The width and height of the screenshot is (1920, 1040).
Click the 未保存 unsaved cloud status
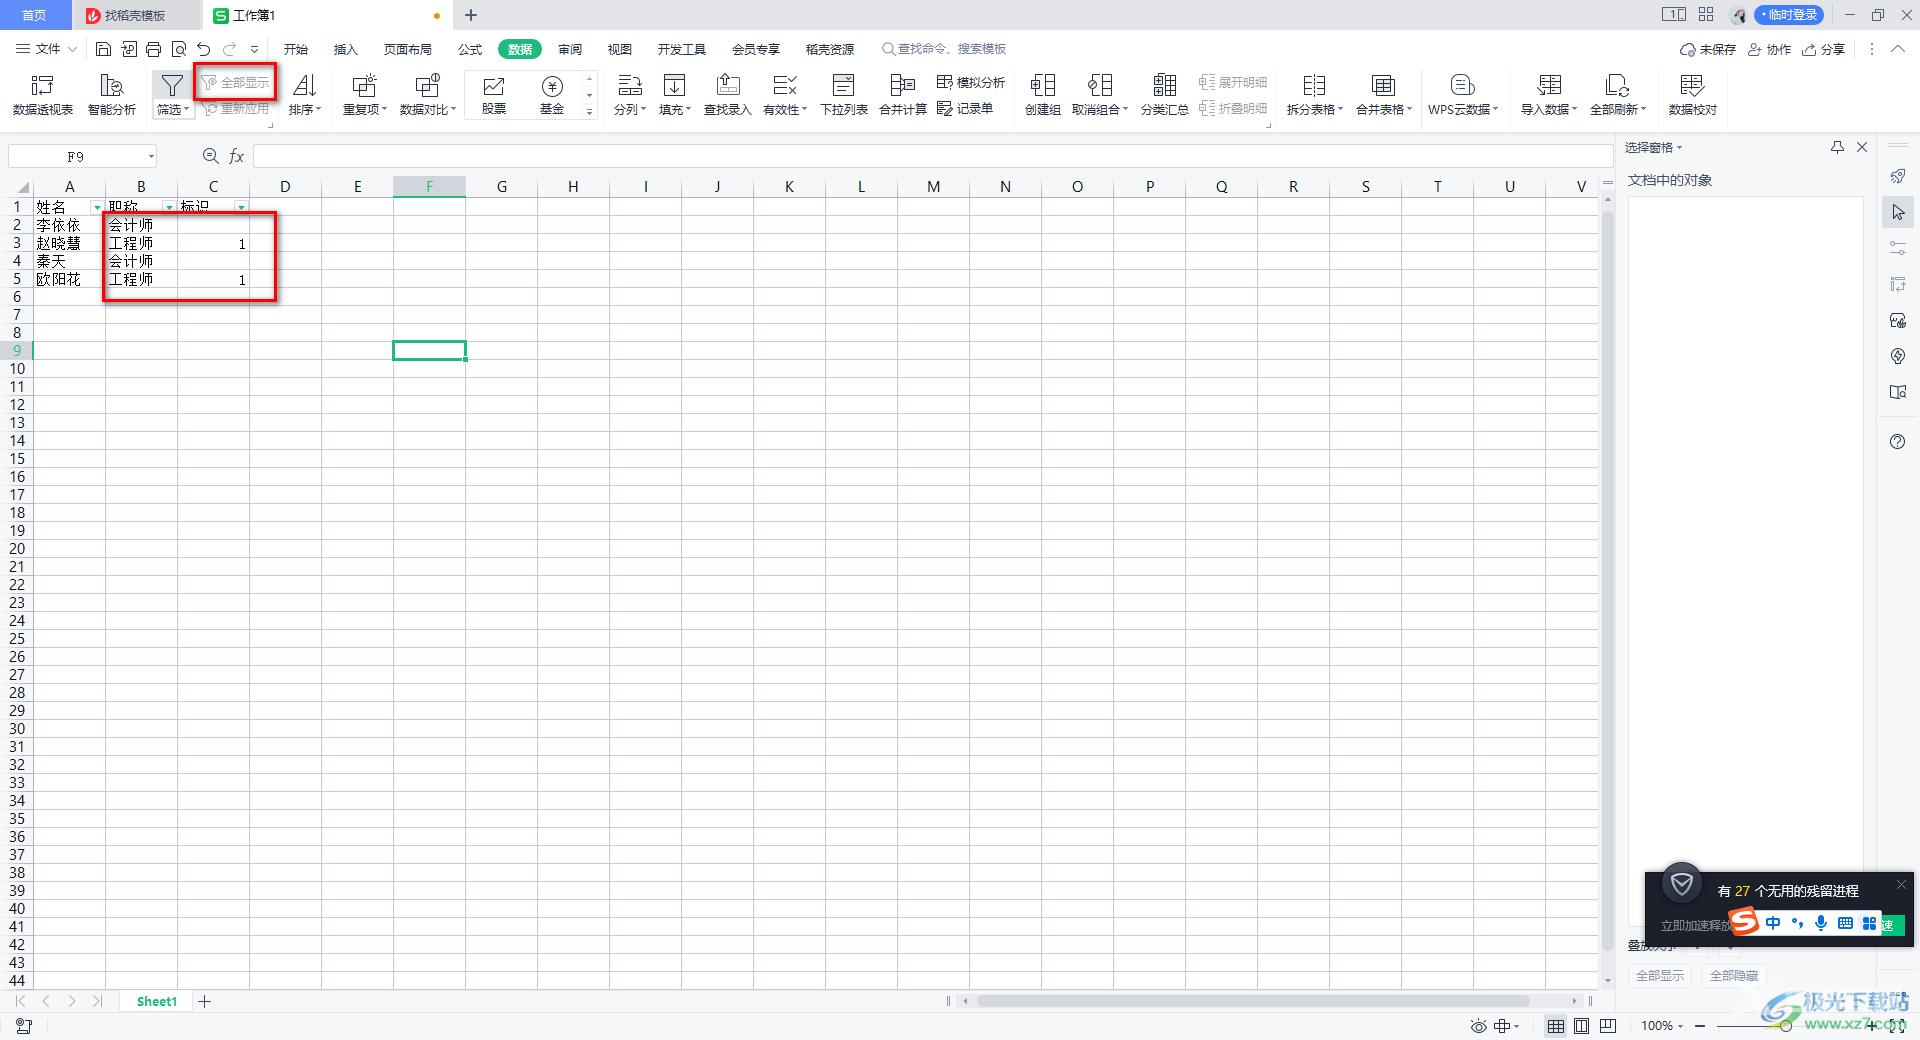pos(1708,49)
